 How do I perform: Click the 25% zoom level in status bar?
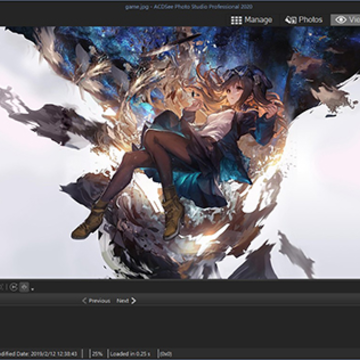click(x=98, y=354)
